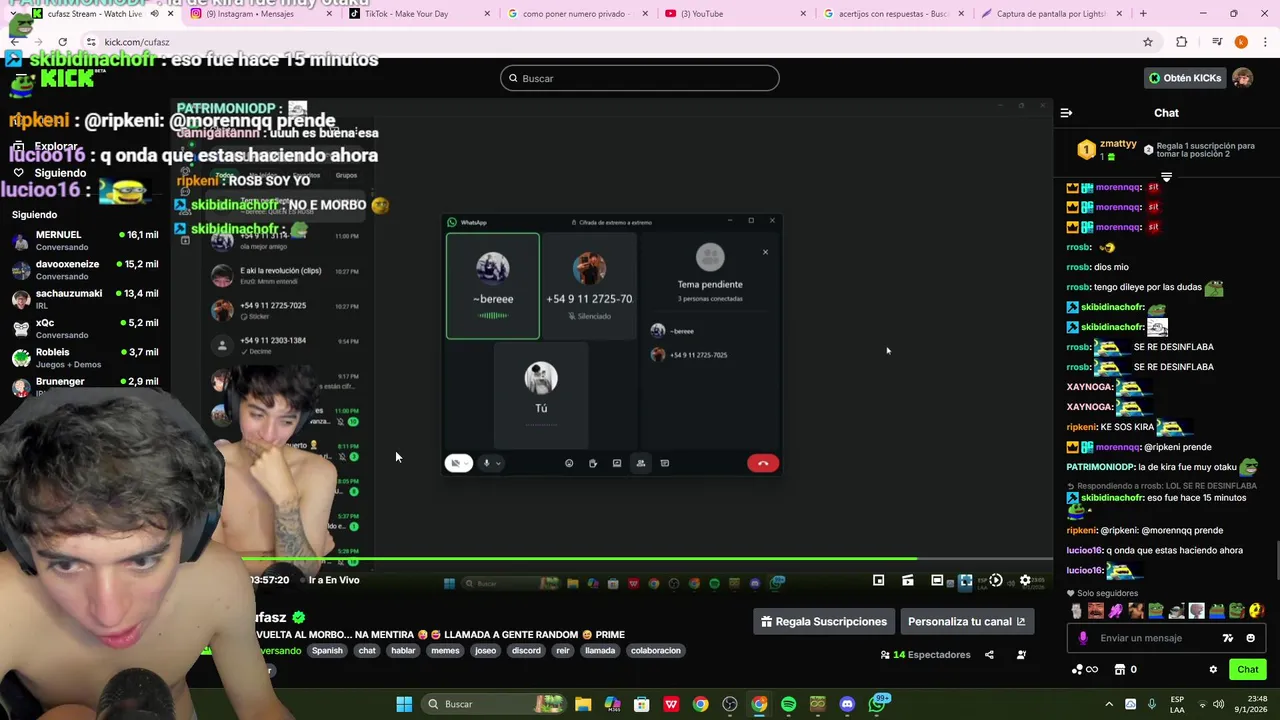Open chat settings gear icon

(x=1213, y=670)
